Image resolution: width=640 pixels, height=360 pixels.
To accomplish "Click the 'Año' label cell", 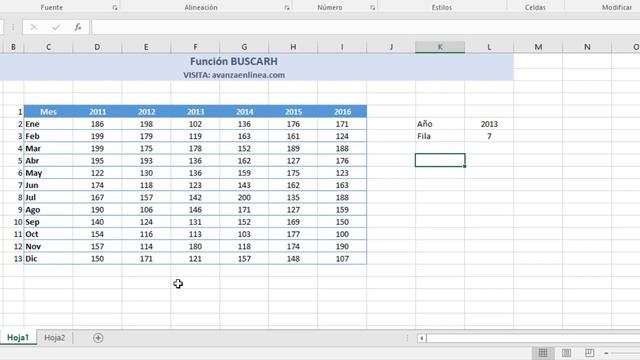I will pyautogui.click(x=440, y=124).
